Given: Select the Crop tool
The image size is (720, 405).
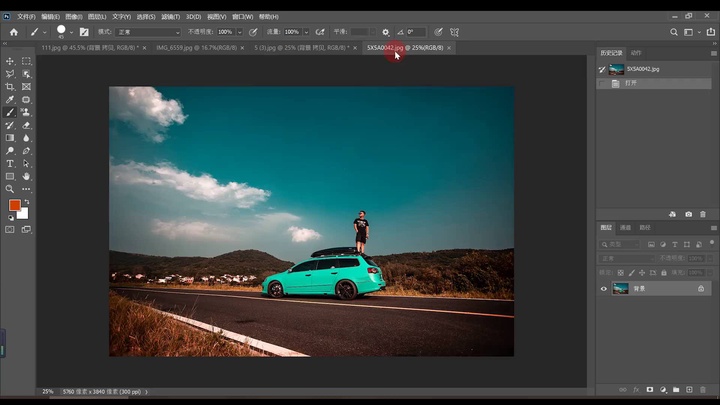Looking at the screenshot, I should (x=10, y=87).
